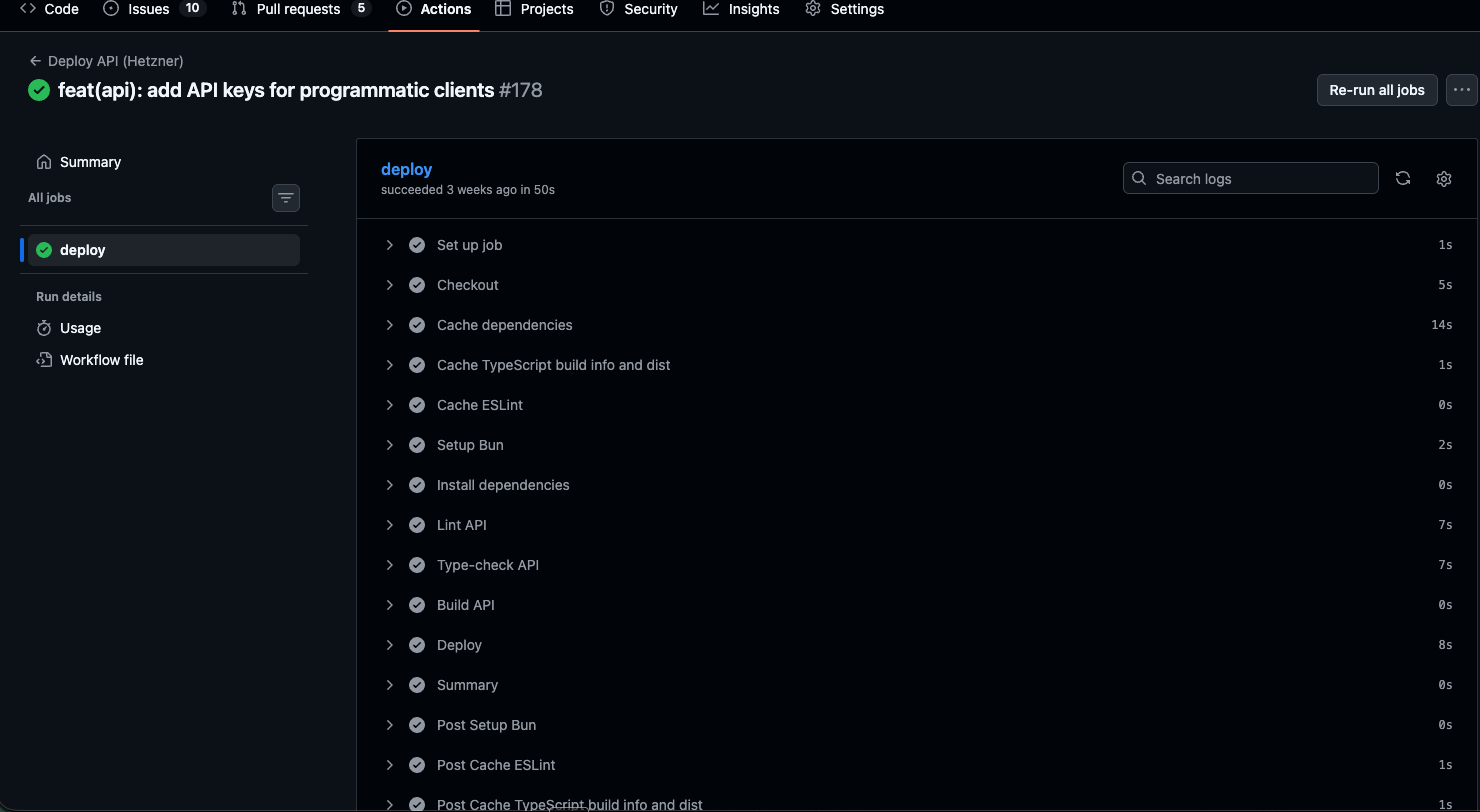Click the house icon next to Summary
The height and width of the screenshot is (812, 1480).
pyautogui.click(x=44, y=161)
